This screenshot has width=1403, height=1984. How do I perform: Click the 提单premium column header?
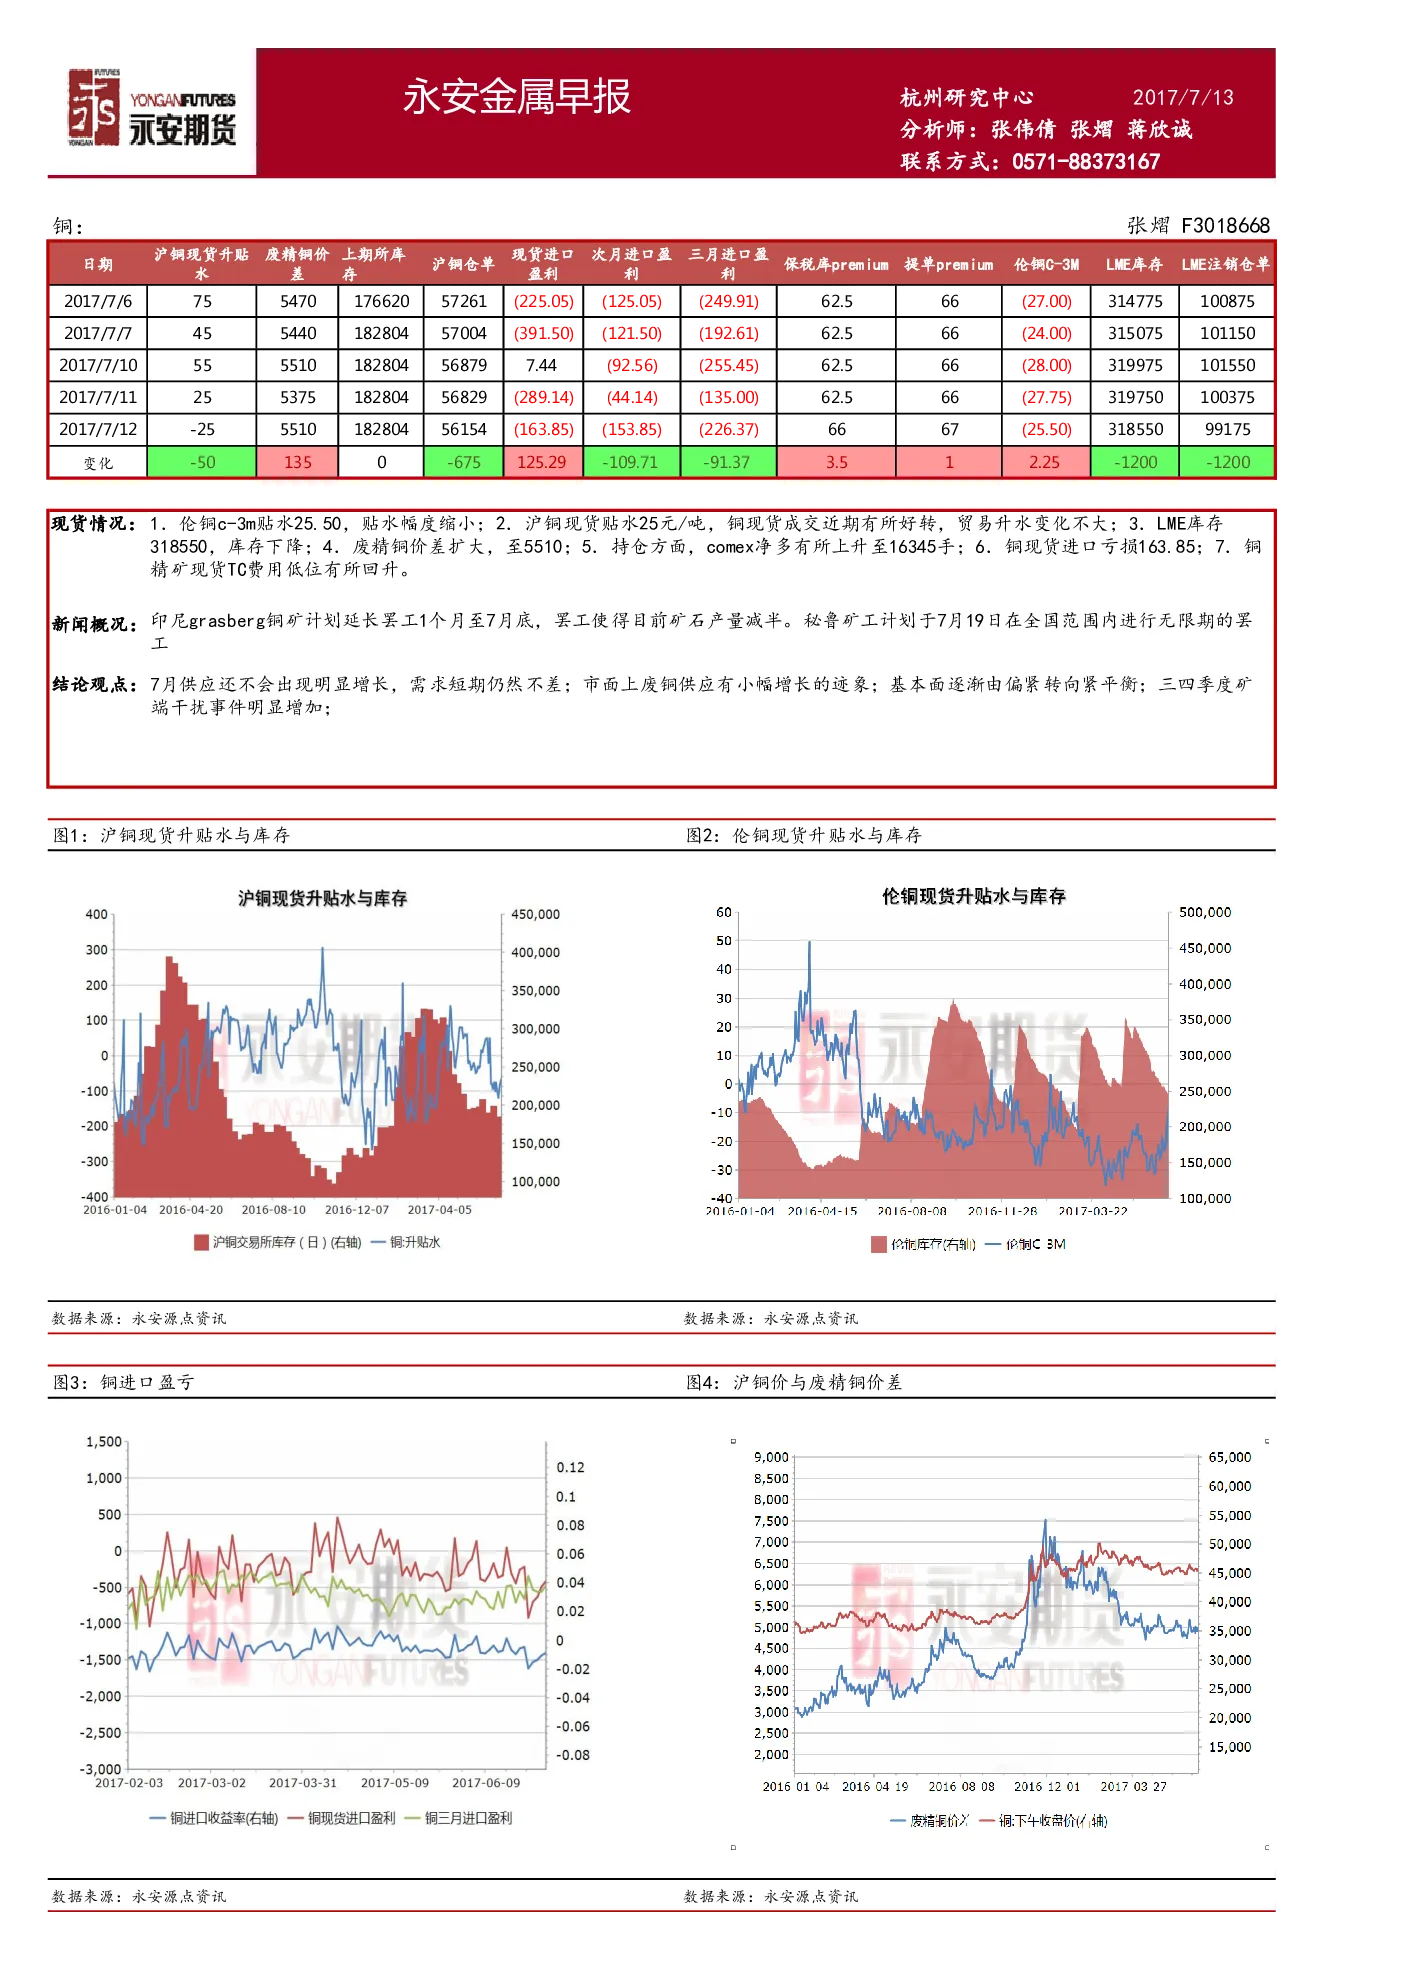(949, 264)
